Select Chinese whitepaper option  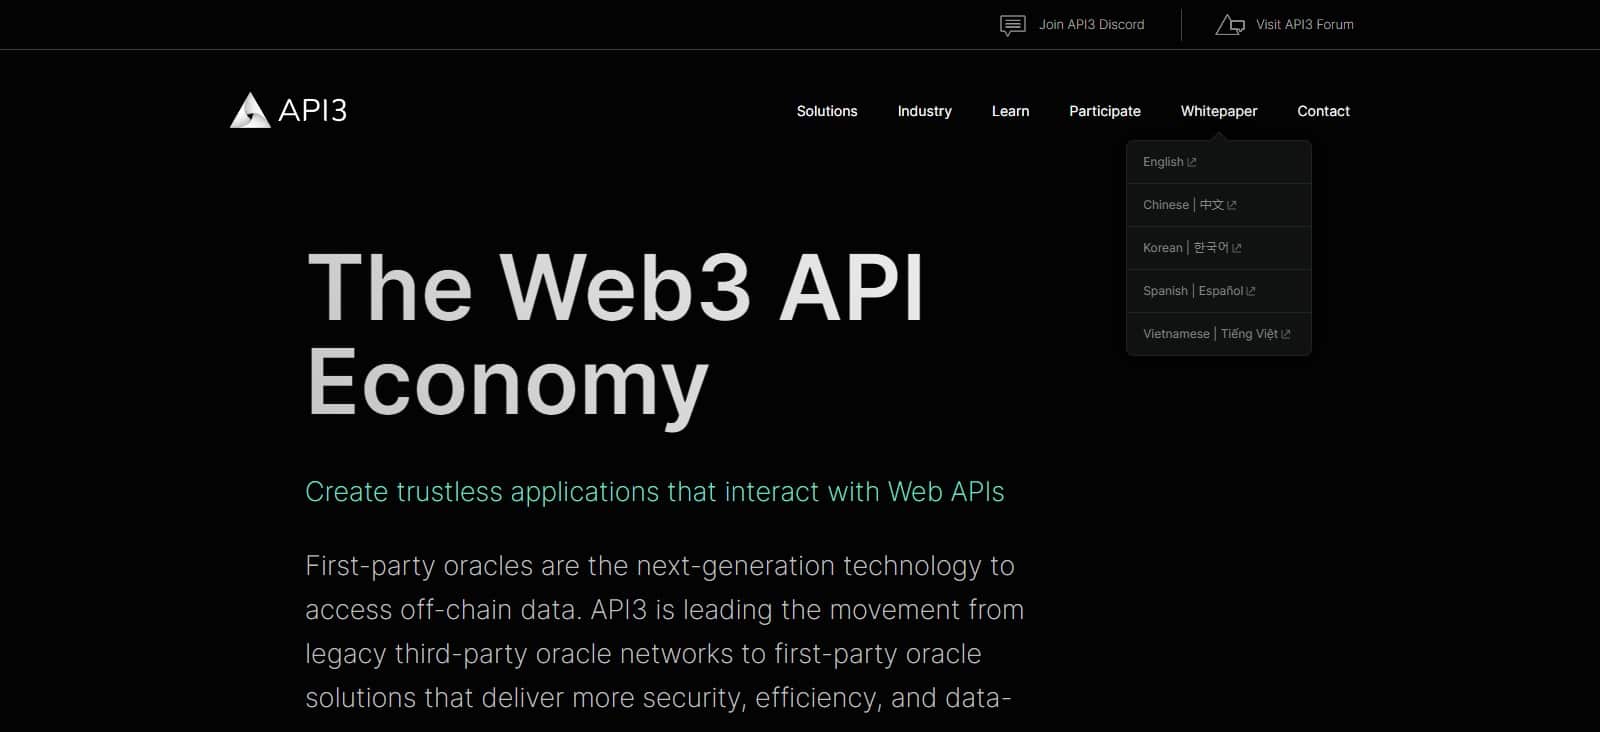[x=1219, y=205]
